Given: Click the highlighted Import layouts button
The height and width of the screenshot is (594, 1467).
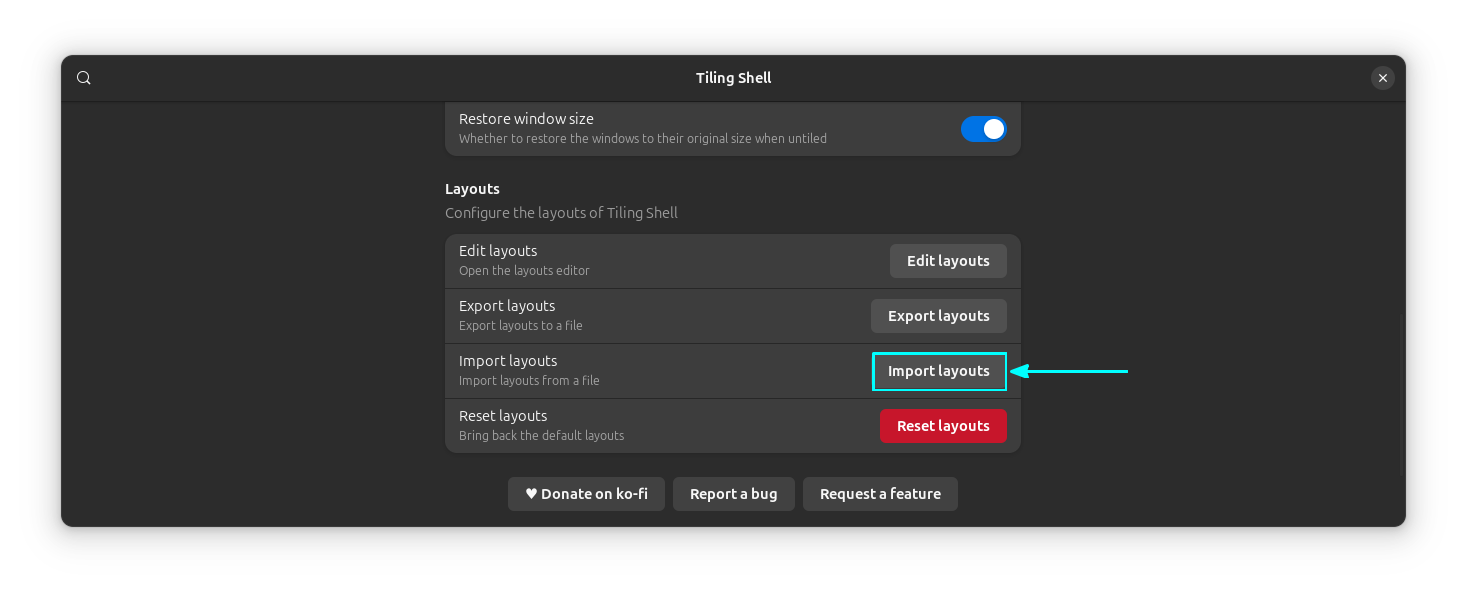Looking at the screenshot, I should click(x=938, y=370).
